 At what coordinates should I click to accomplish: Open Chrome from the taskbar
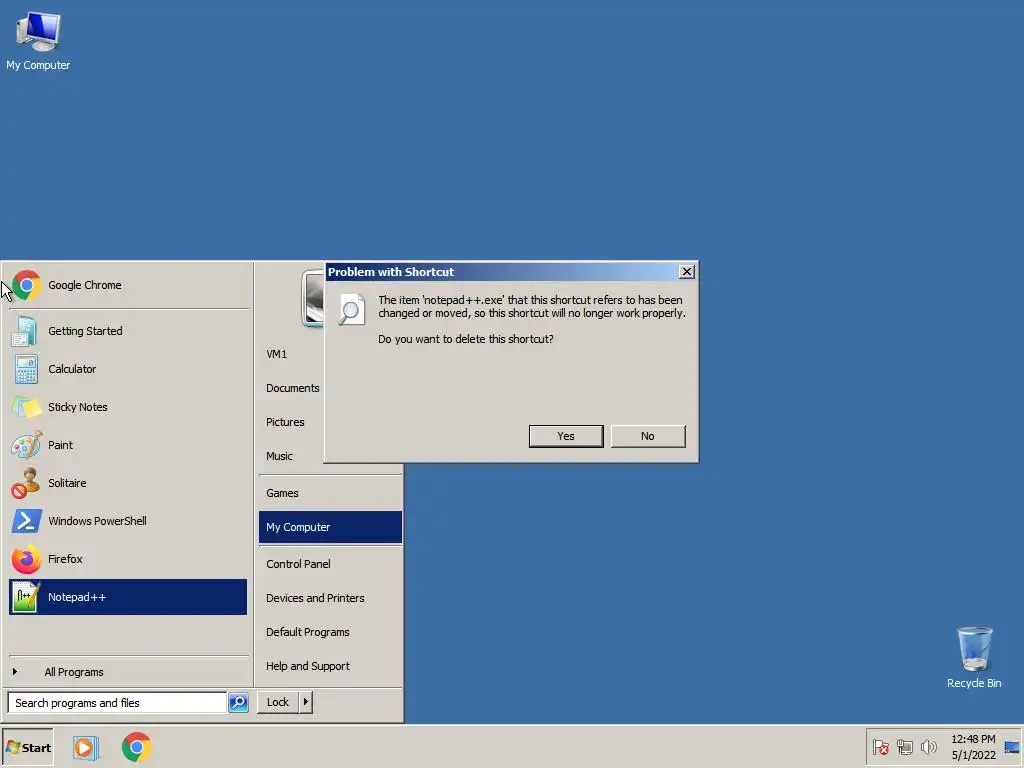tap(136, 747)
